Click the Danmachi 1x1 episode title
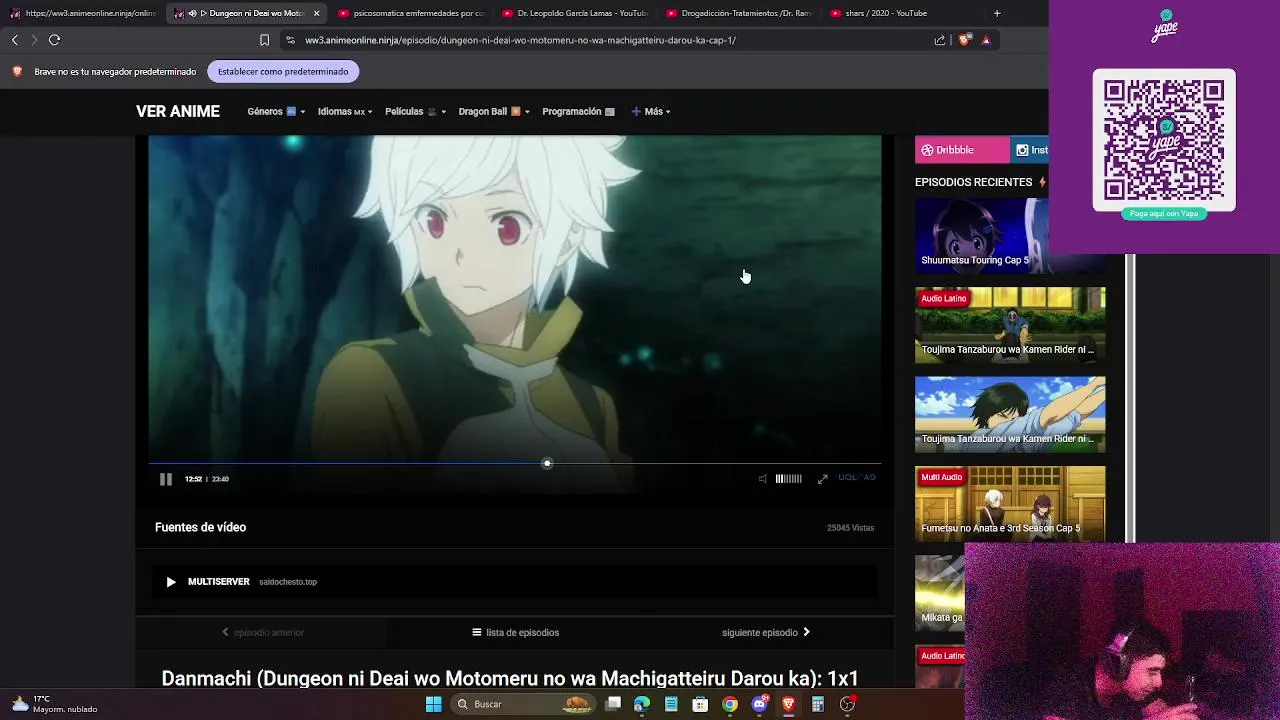The height and width of the screenshot is (720, 1280). (510, 678)
